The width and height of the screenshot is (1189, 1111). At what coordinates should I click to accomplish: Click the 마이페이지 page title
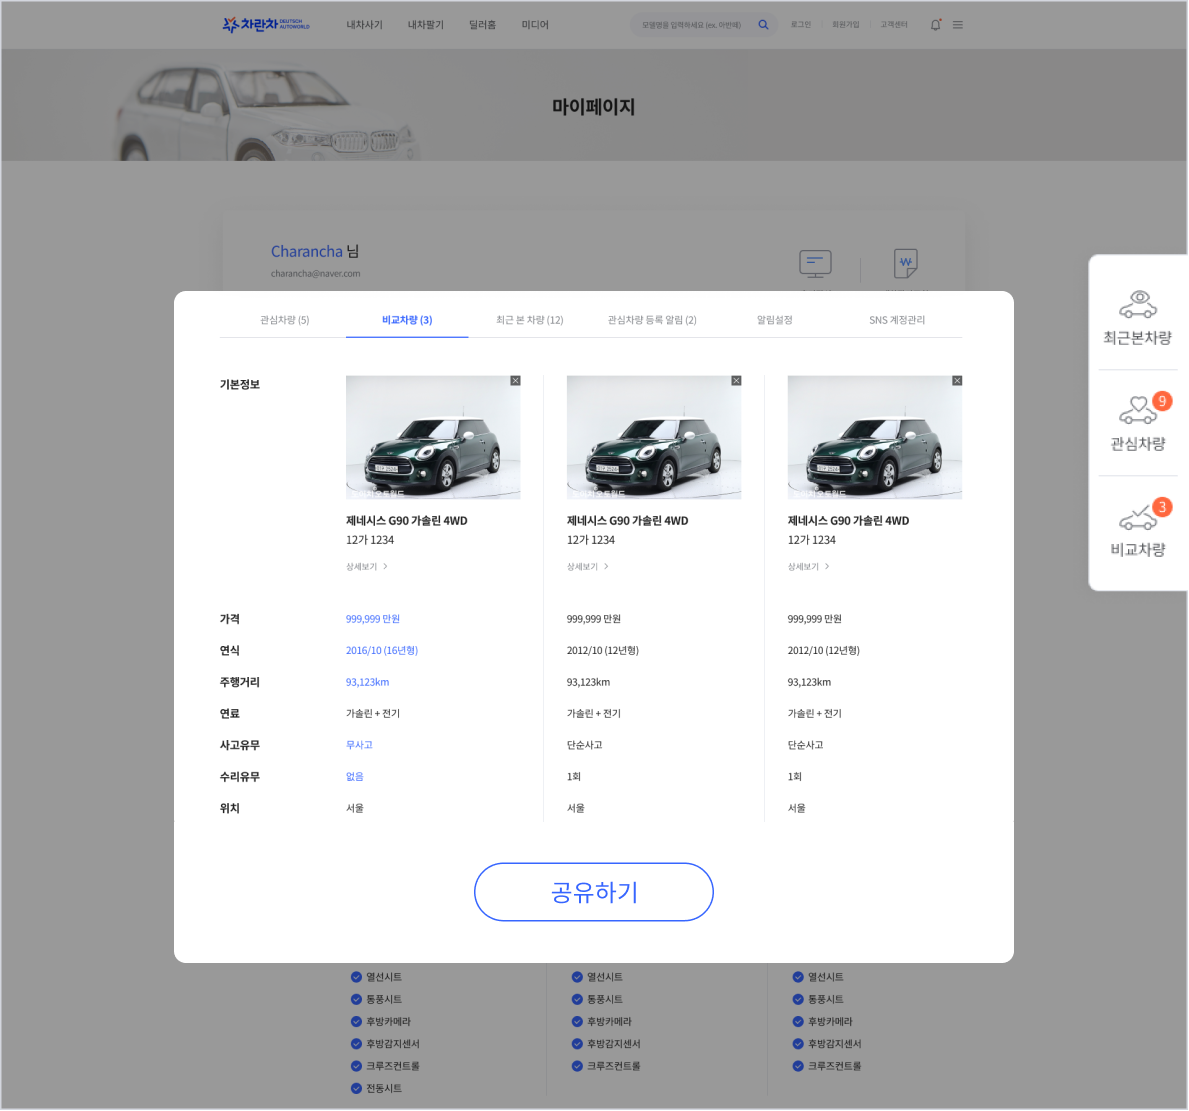click(594, 107)
